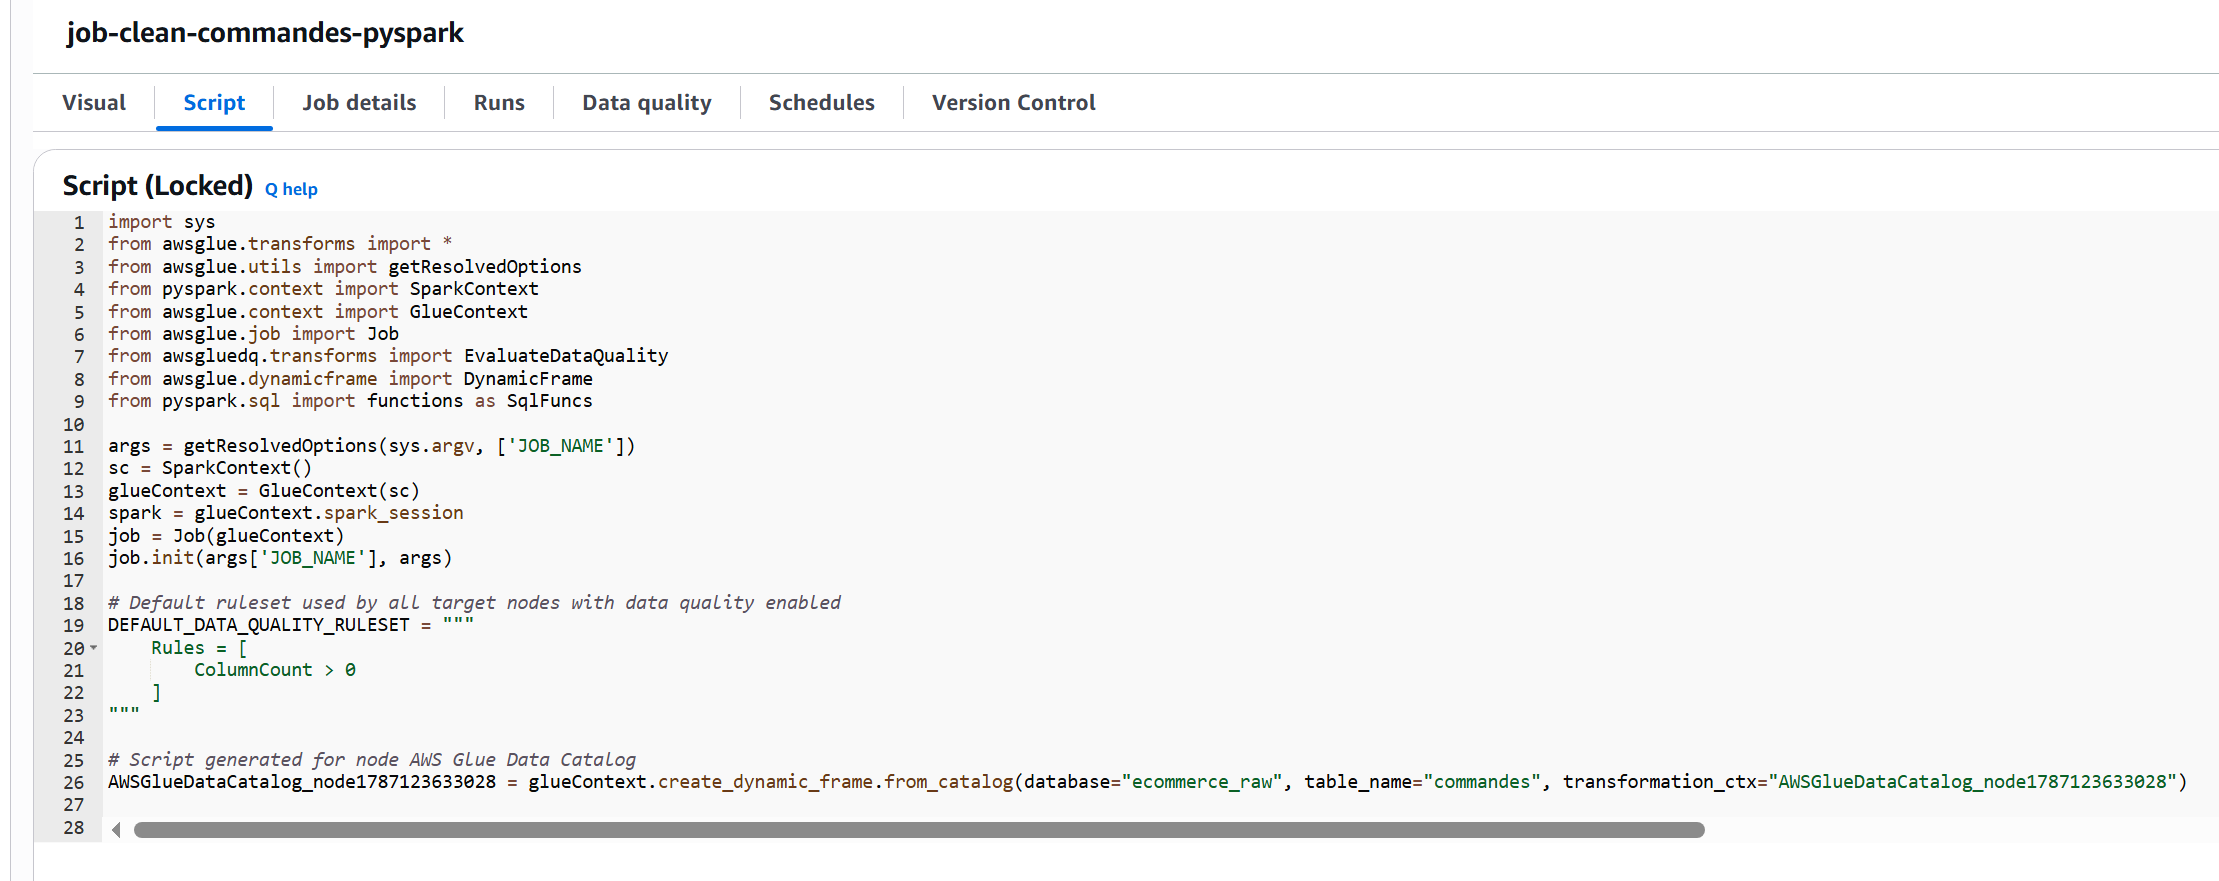
Task: Click 'job.init' on line 16
Action: tap(151, 558)
